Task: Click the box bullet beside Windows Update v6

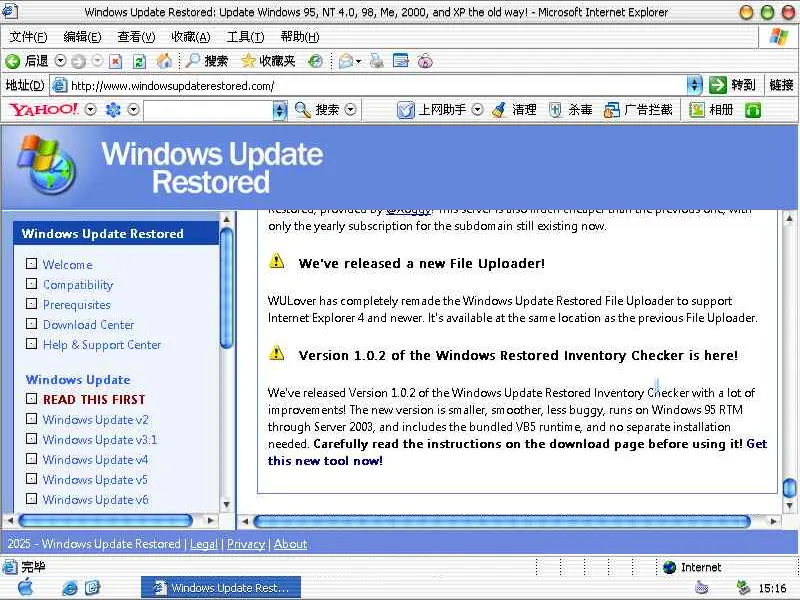Action: click(31, 498)
